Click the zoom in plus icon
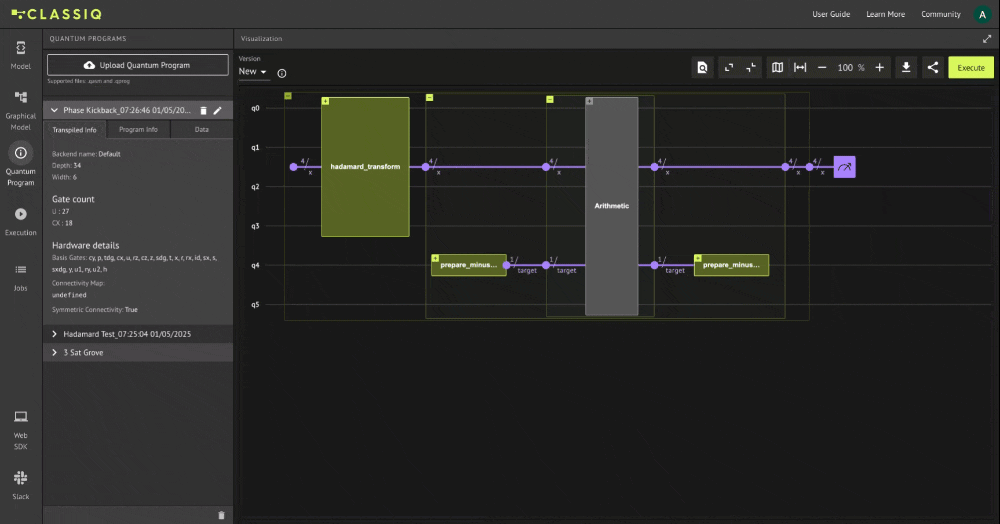 (x=880, y=67)
